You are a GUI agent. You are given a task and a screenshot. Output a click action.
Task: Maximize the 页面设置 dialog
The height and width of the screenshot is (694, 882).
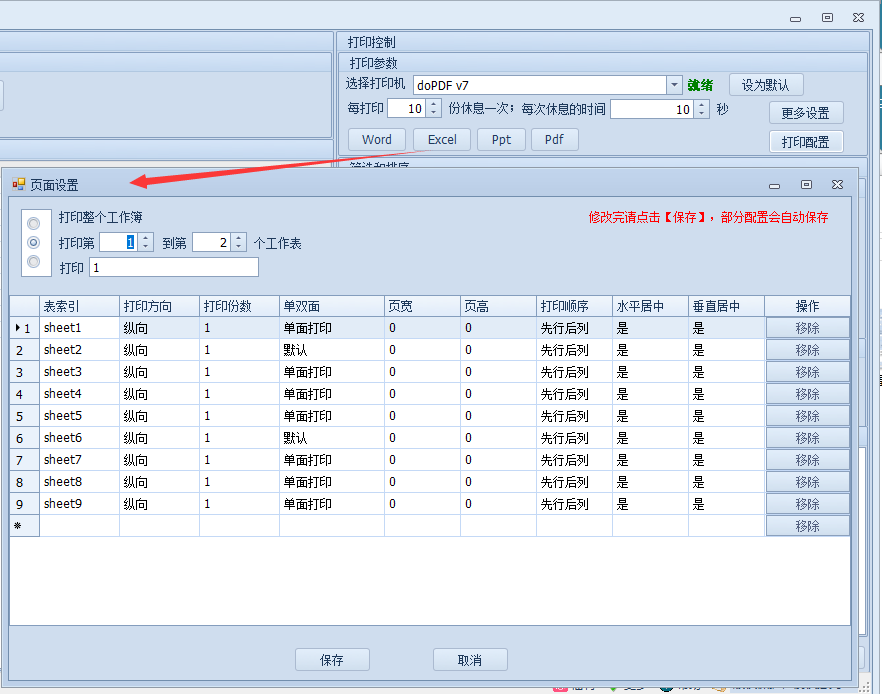click(x=806, y=184)
